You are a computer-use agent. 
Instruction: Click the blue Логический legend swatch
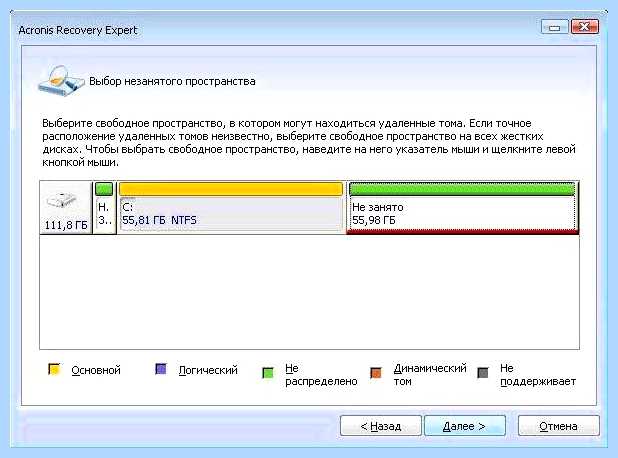point(161,369)
